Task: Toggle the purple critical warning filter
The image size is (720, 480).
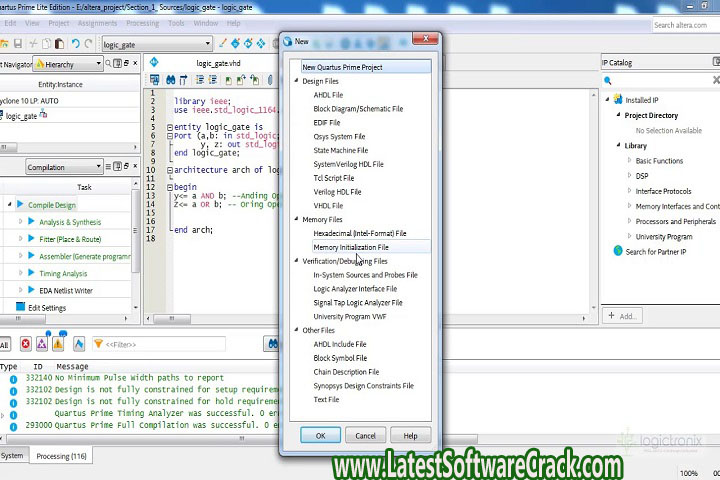Action: [x=42, y=344]
